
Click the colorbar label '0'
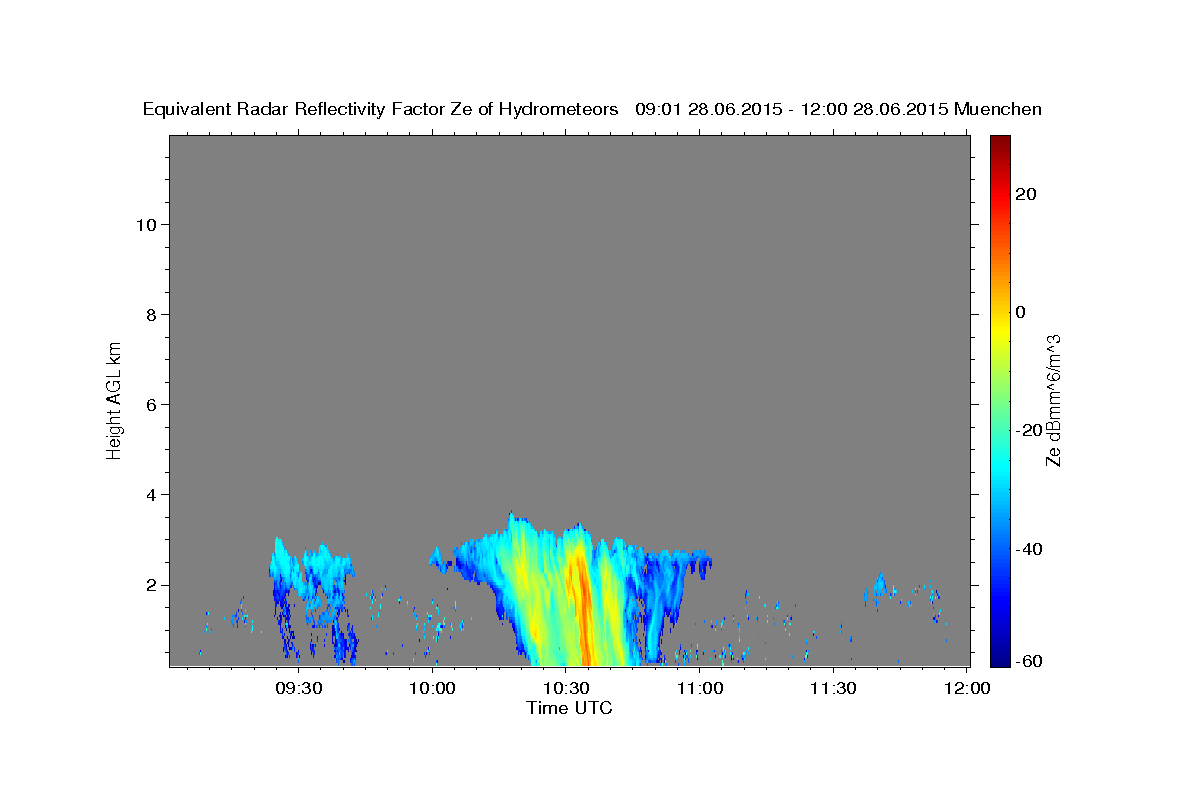tap(1020, 312)
